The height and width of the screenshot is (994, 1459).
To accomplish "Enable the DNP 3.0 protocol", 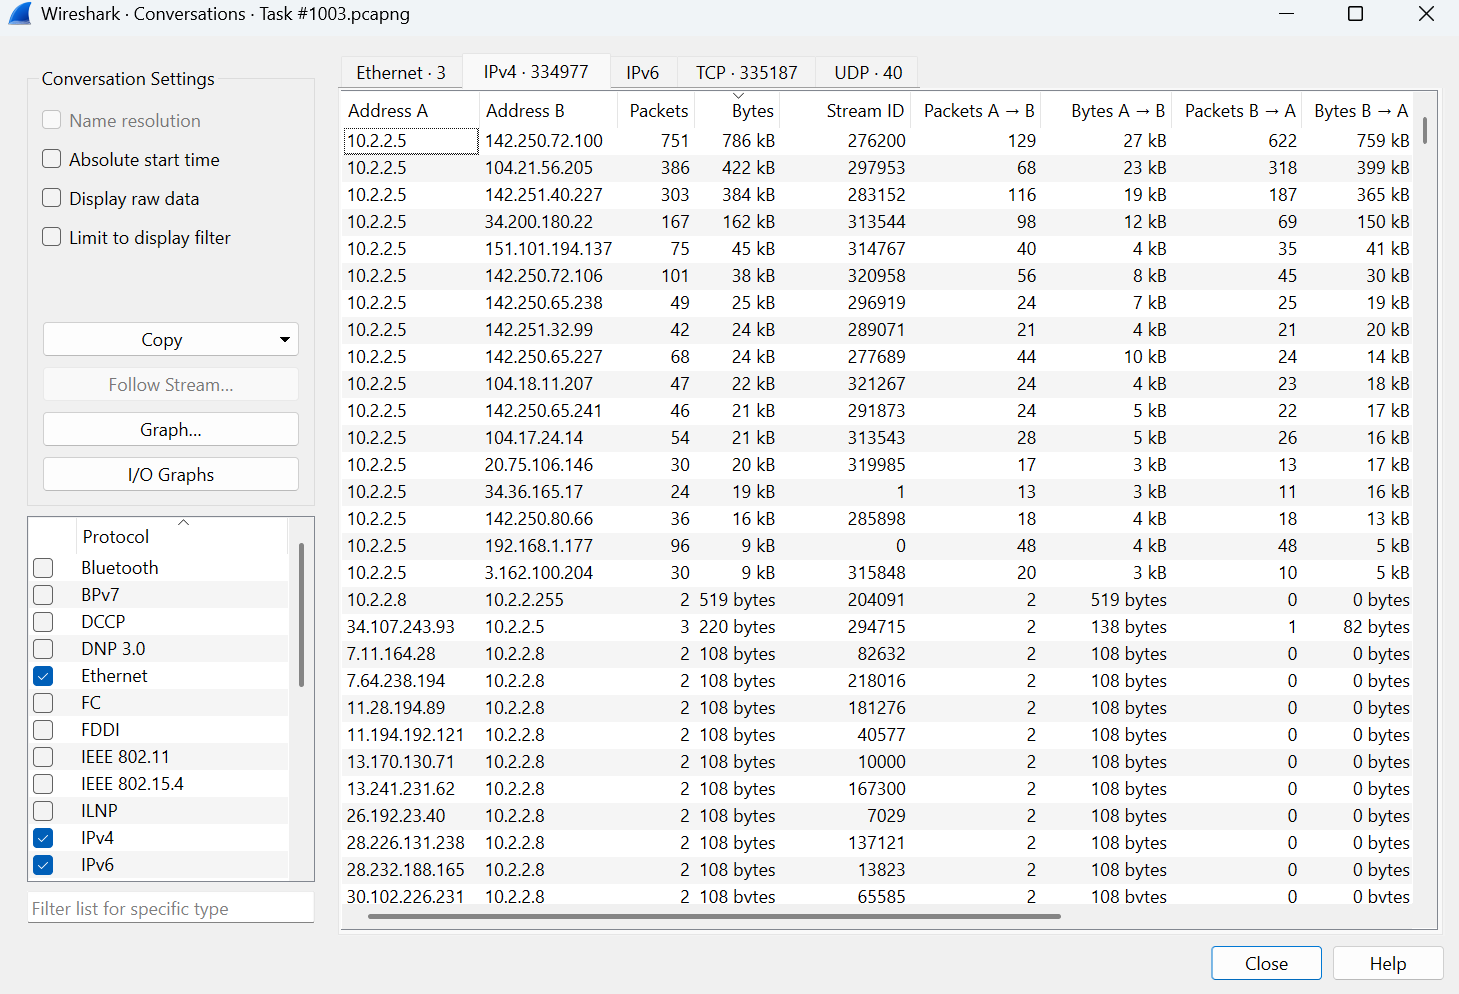I will 43,648.
